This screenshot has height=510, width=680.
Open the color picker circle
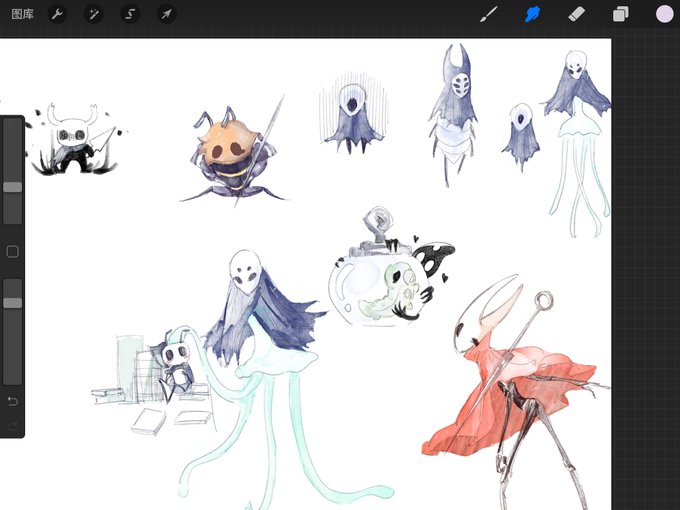click(664, 14)
